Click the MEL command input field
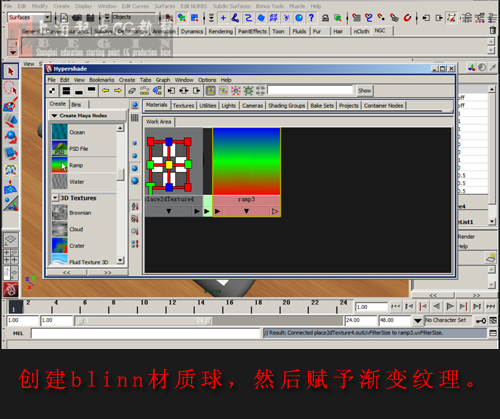Screen dimensions: 500x419 click(145, 333)
